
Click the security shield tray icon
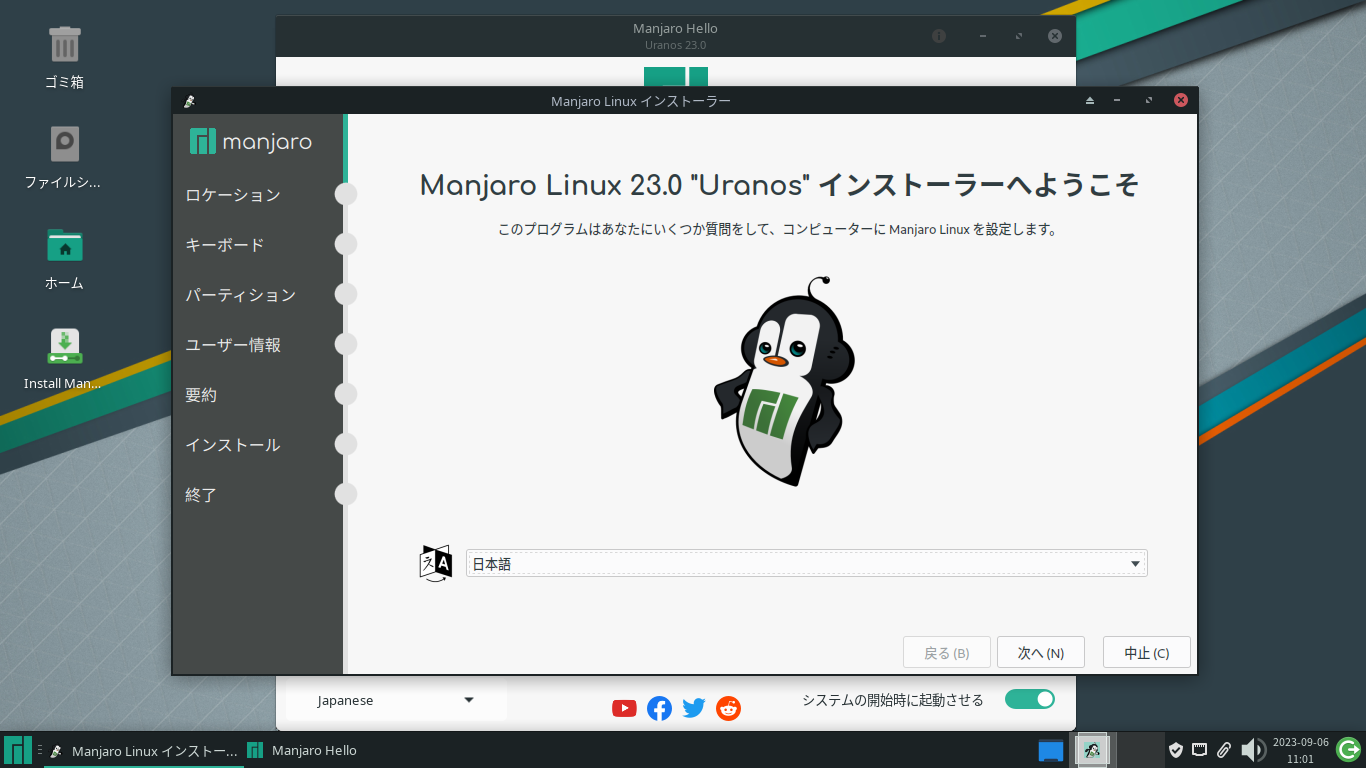pyautogui.click(x=1176, y=750)
